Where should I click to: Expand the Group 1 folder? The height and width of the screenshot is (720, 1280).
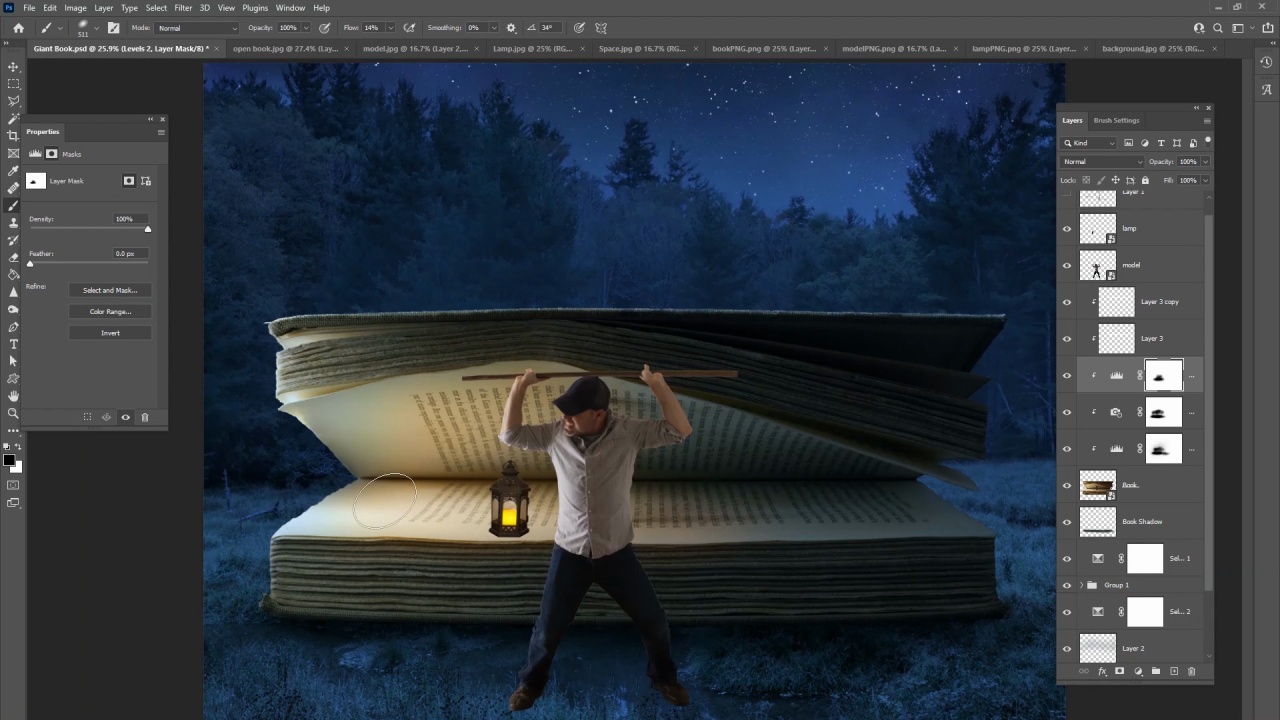click(x=1080, y=585)
